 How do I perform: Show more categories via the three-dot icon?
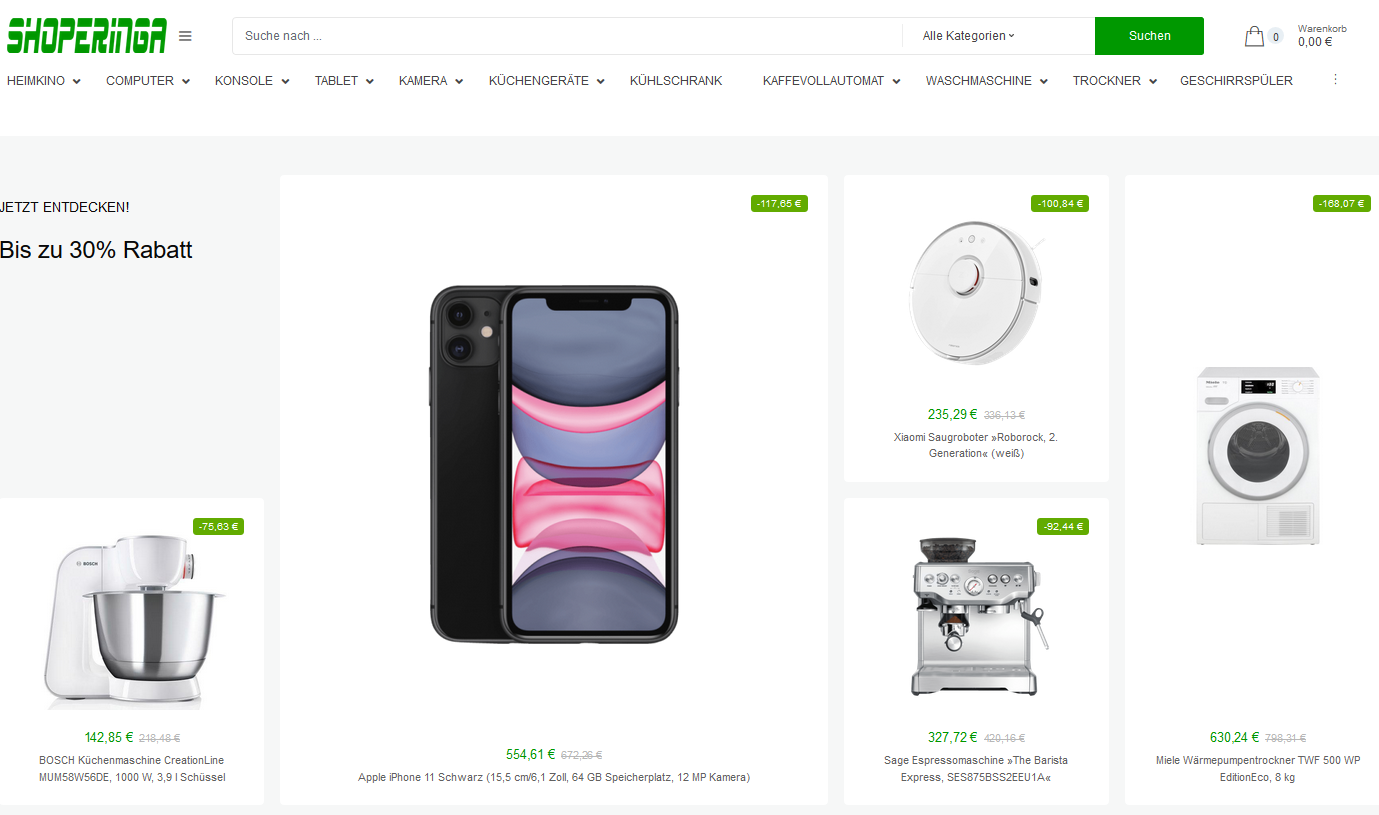coord(1335,79)
